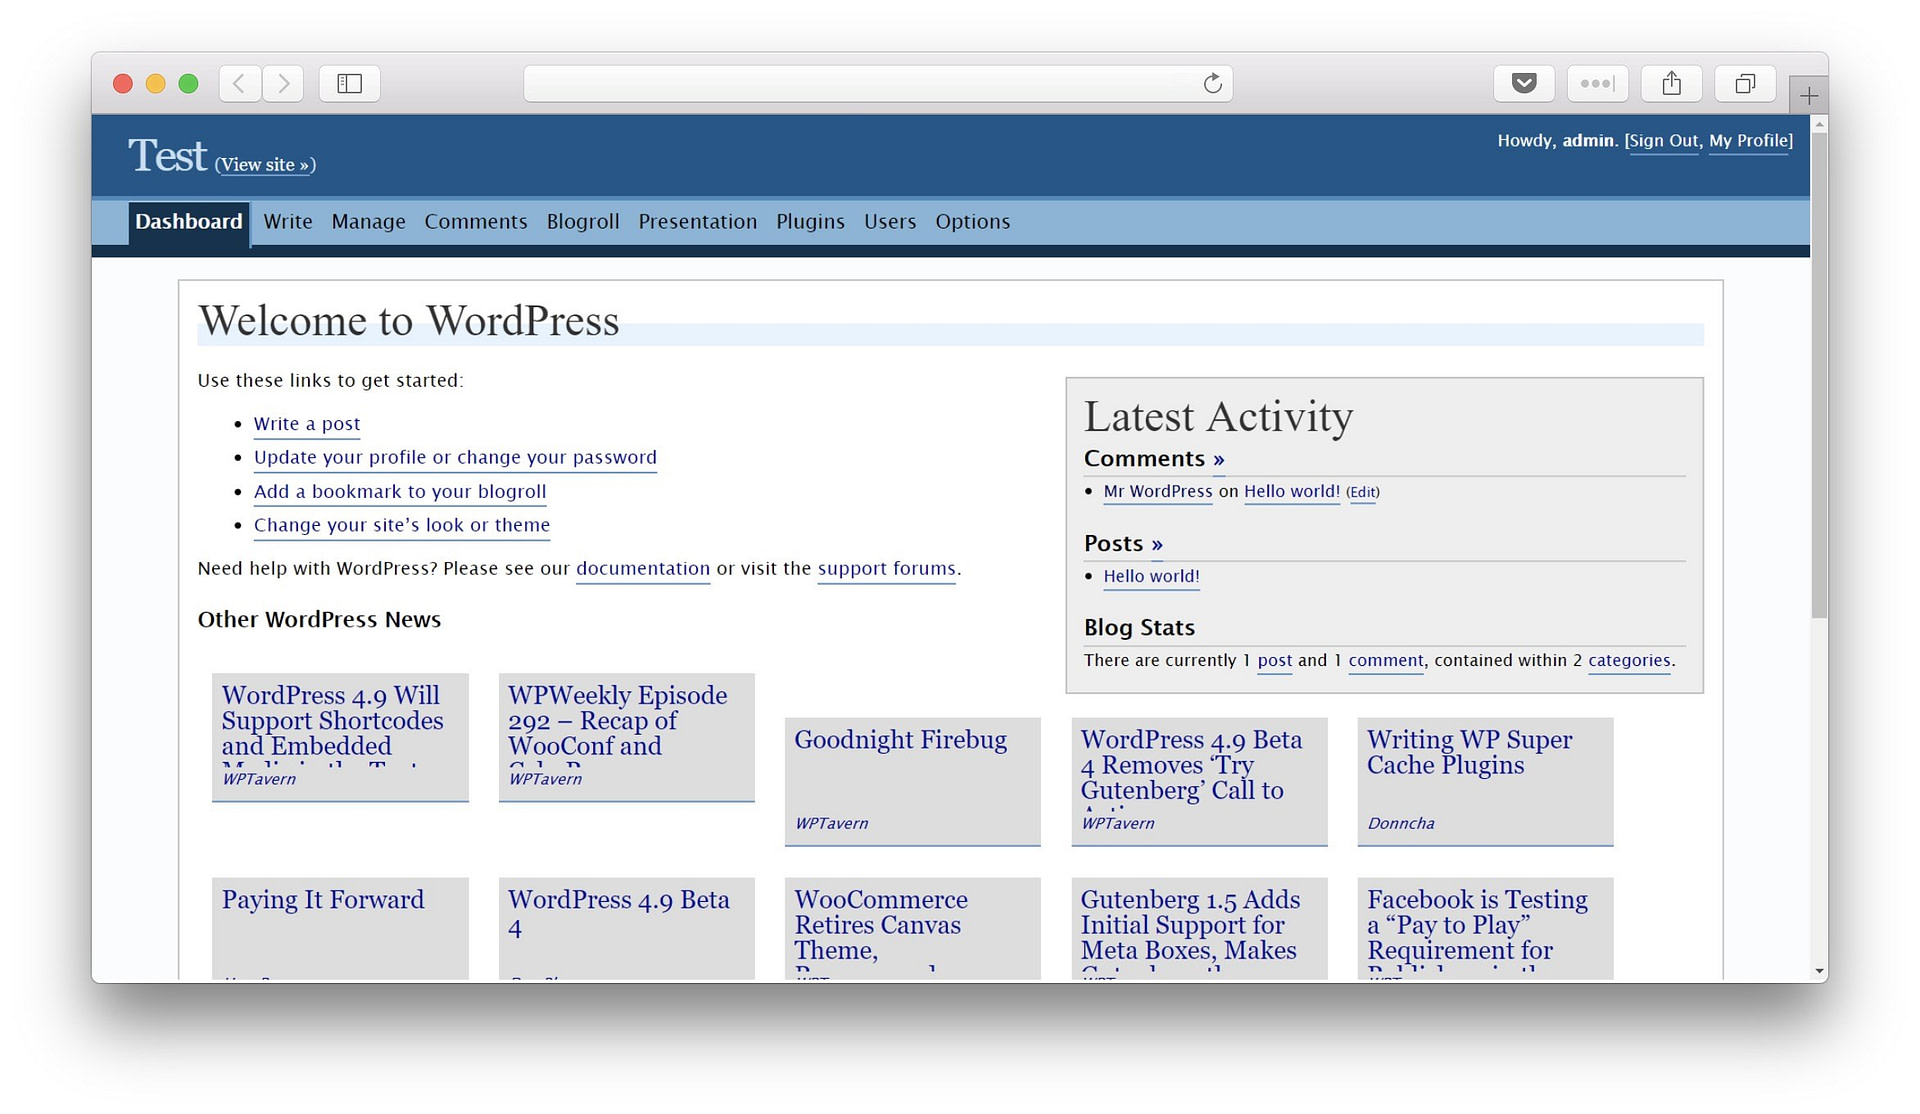
Task: Click the Blog Stats heading
Action: 1139,628
